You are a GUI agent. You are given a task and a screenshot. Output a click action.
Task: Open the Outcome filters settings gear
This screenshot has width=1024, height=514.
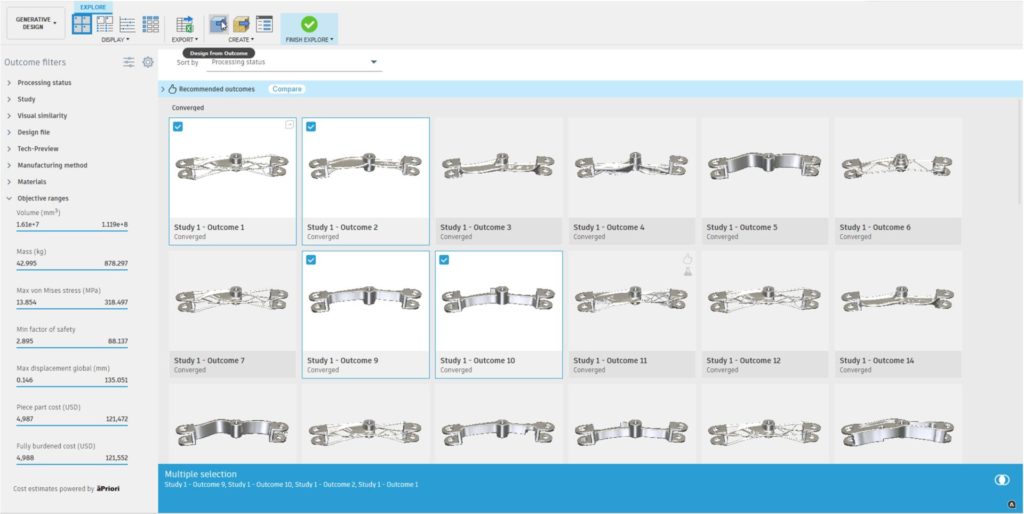[x=148, y=62]
